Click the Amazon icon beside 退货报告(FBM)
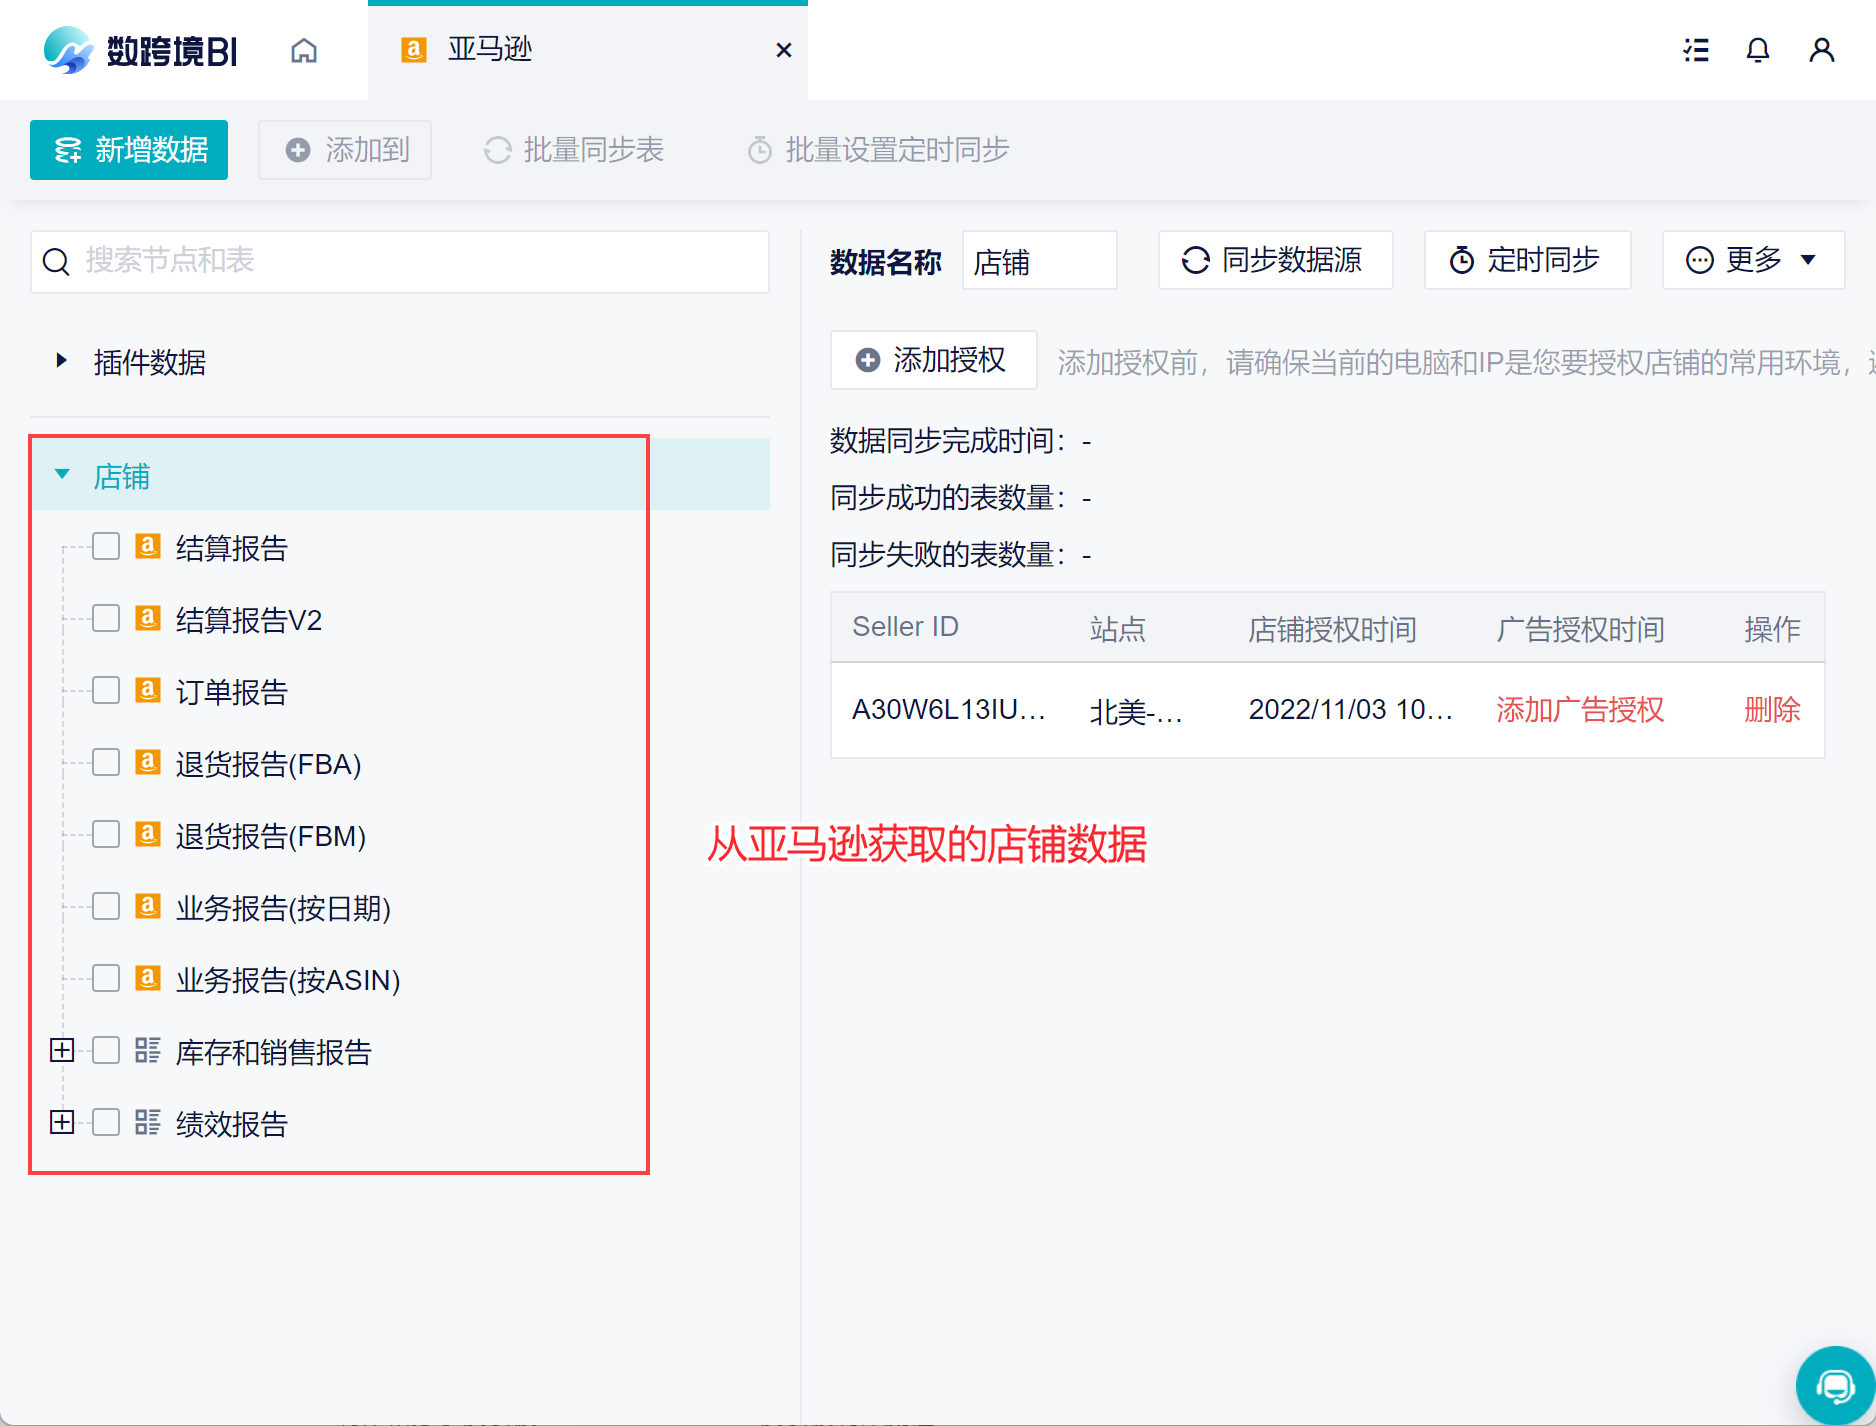This screenshot has height=1426, width=1876. 148,834
